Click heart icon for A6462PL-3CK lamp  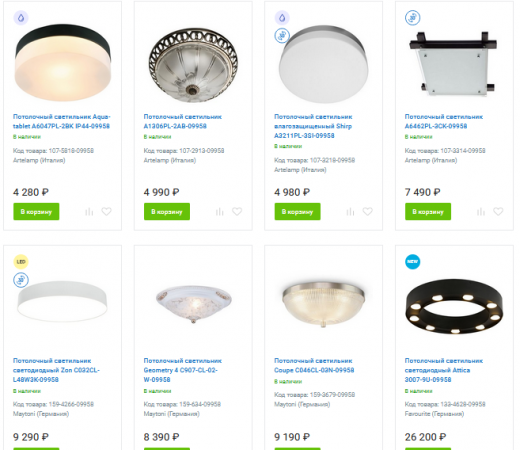[498, 211]
